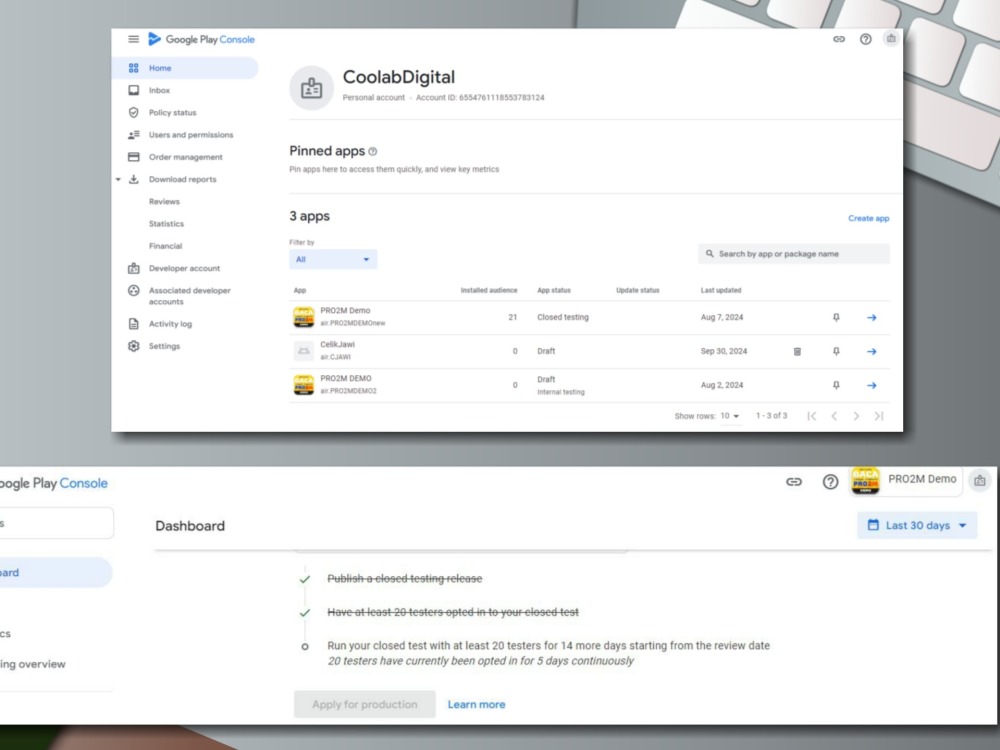Screen dimensions: 1000x750
Task: Click the Create app link
Action: pyautogui.click(x=868, y=218)
